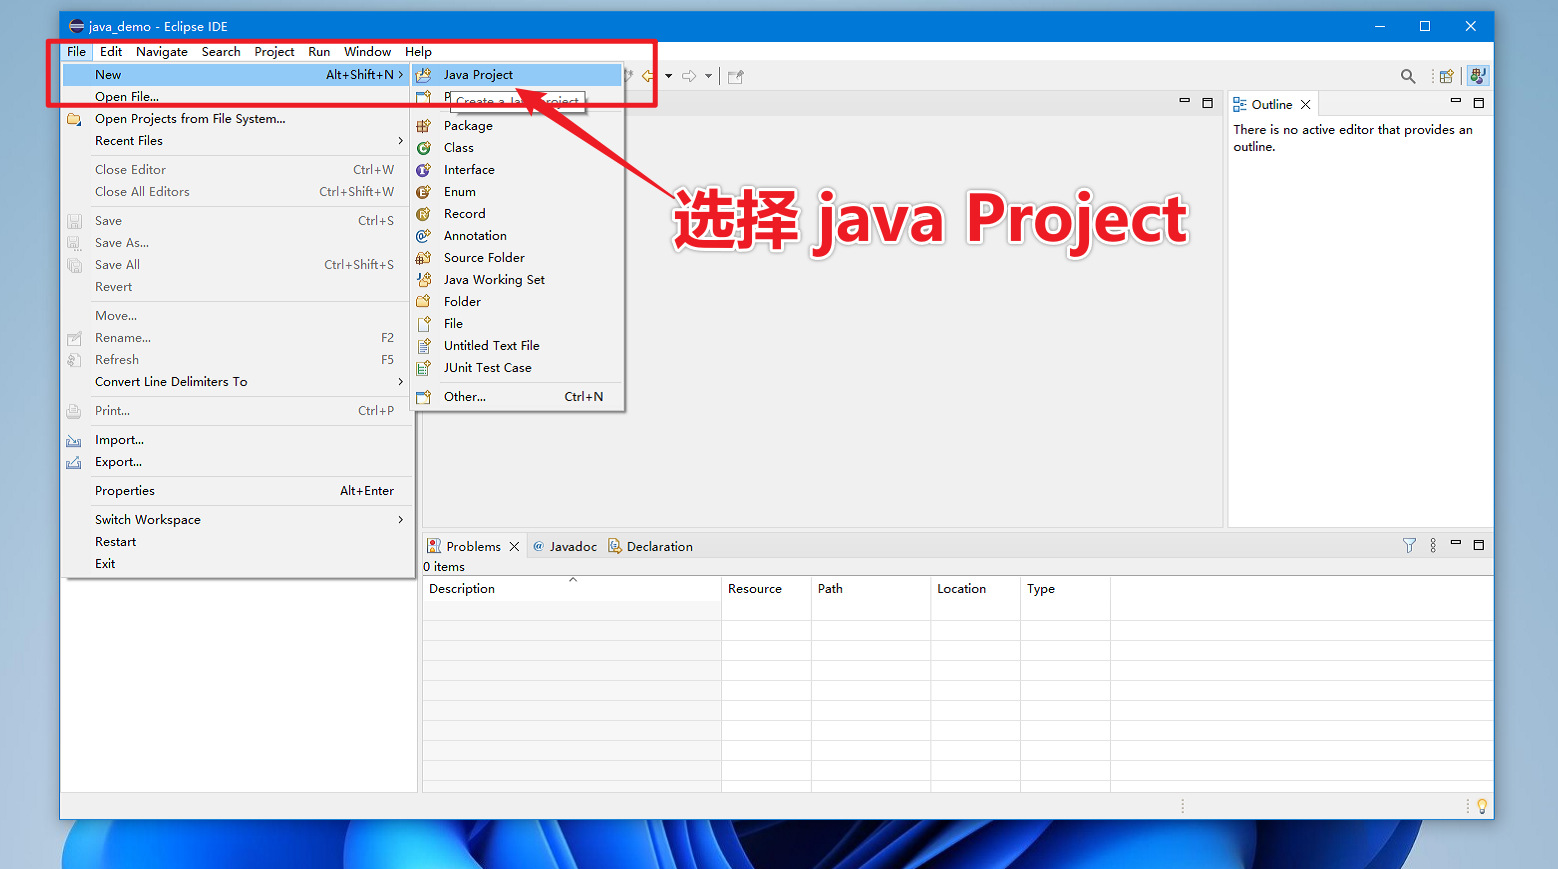Click the green Class icon

coord(424,148)
